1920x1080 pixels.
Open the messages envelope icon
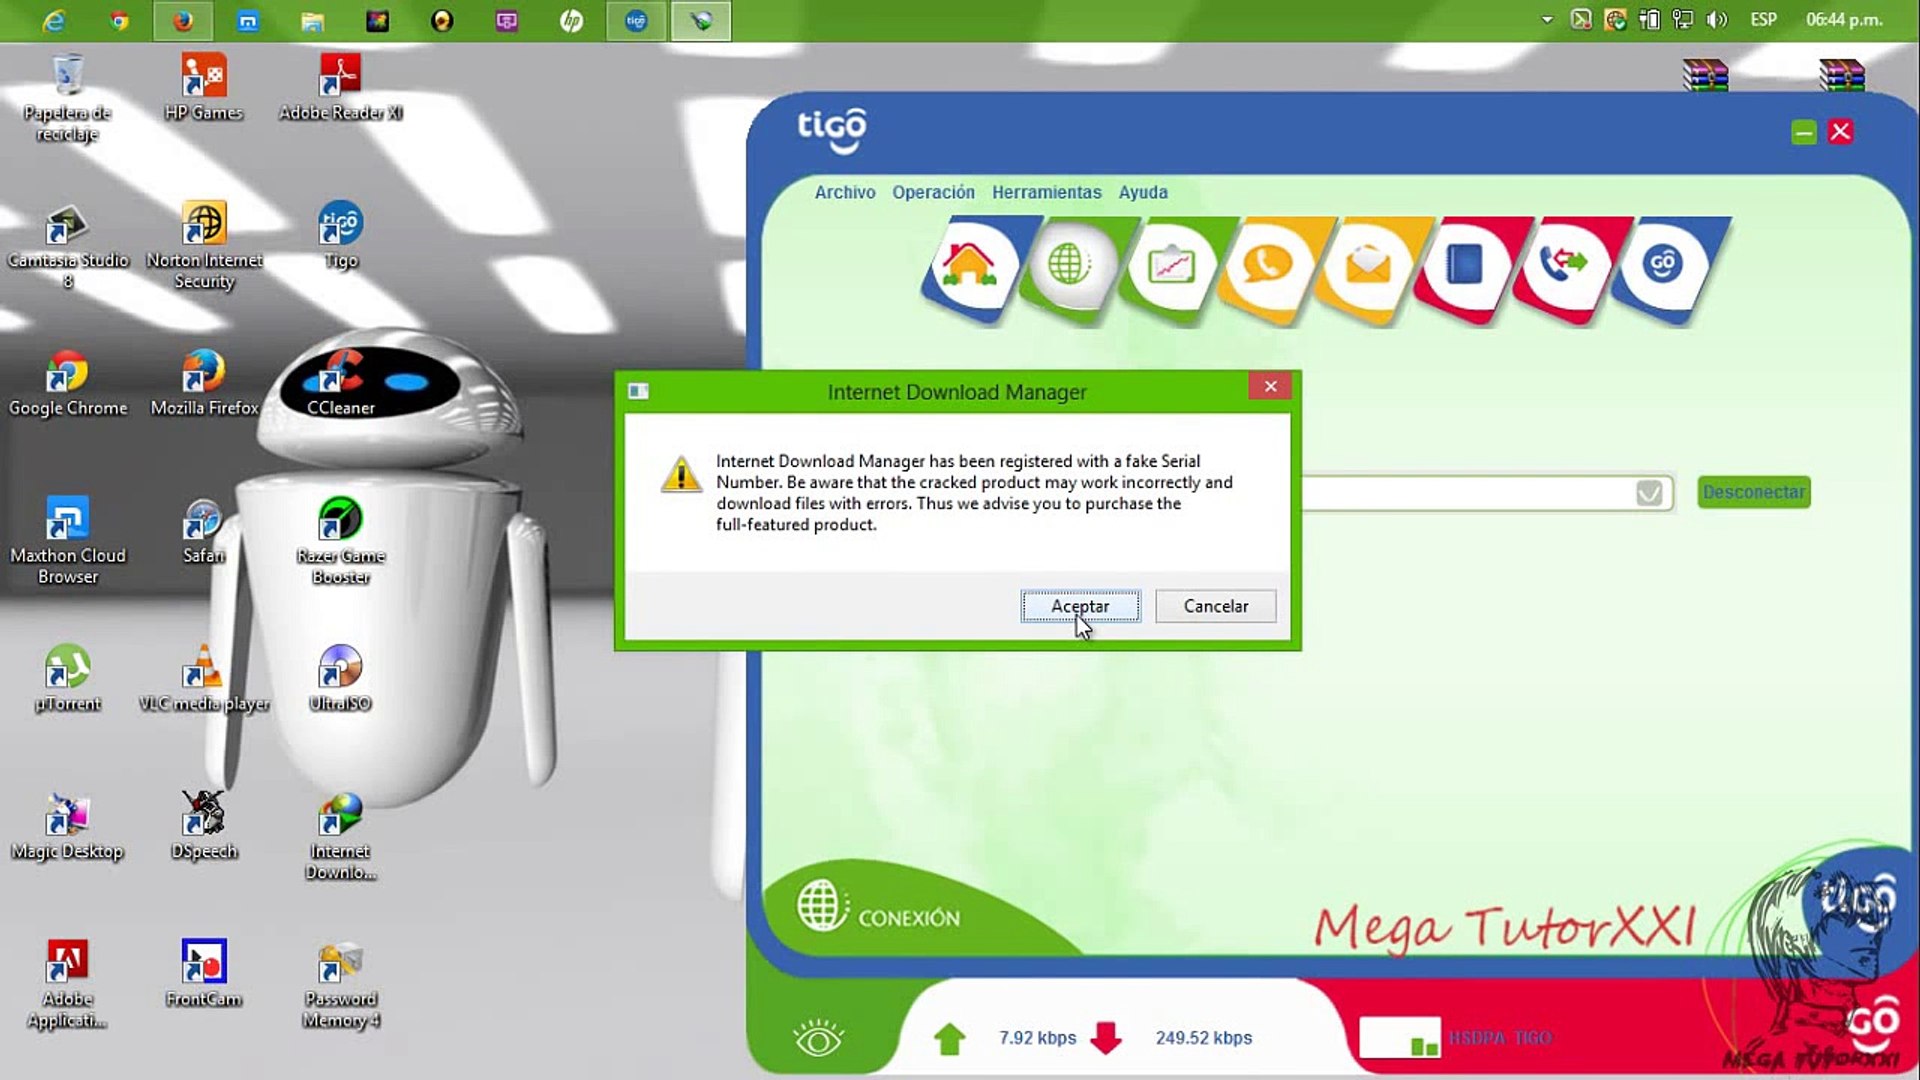point(1367,266)
